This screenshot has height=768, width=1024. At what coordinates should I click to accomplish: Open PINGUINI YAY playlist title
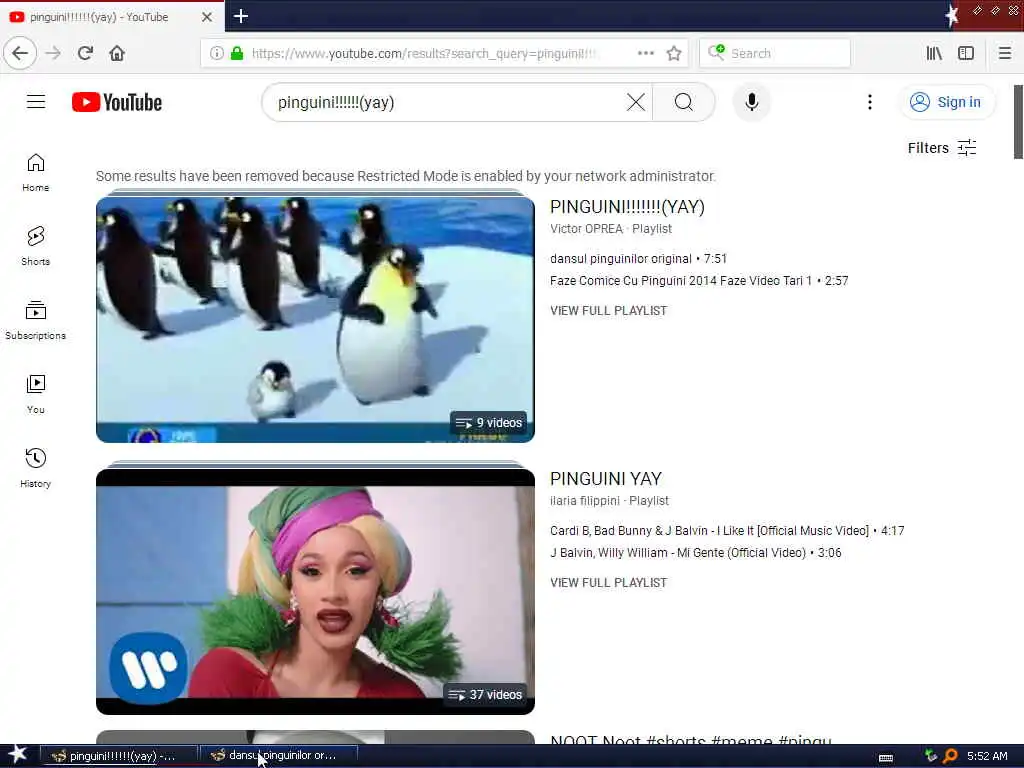pyautogui.click(x=606, y=479)
